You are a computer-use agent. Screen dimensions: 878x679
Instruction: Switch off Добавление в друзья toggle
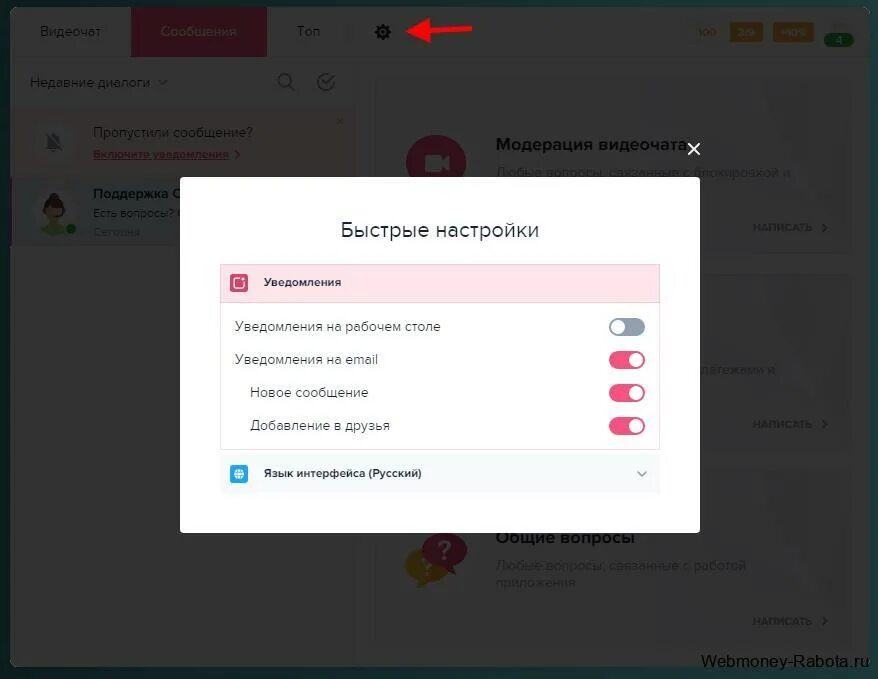(x=627, y=426)
